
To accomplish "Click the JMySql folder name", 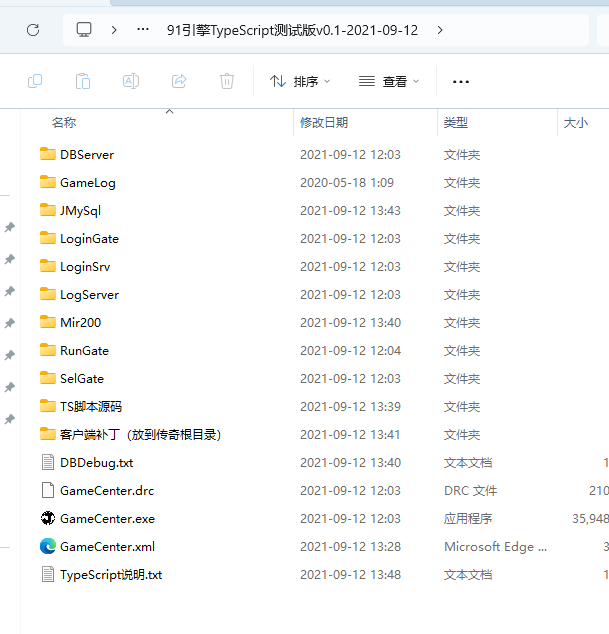I will 80,211.
